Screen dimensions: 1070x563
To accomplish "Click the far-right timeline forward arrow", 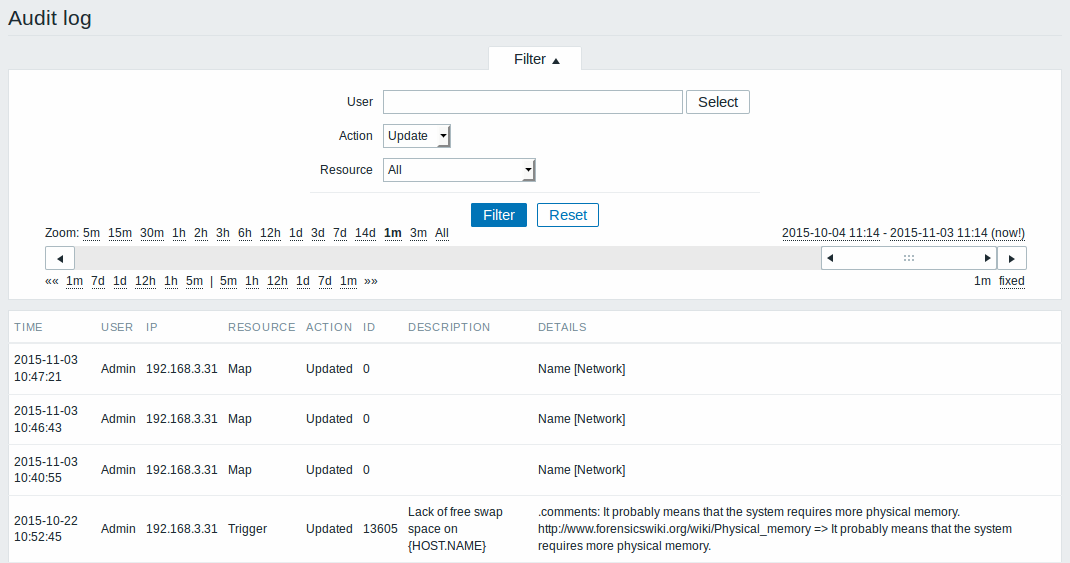I will 1012,259.
